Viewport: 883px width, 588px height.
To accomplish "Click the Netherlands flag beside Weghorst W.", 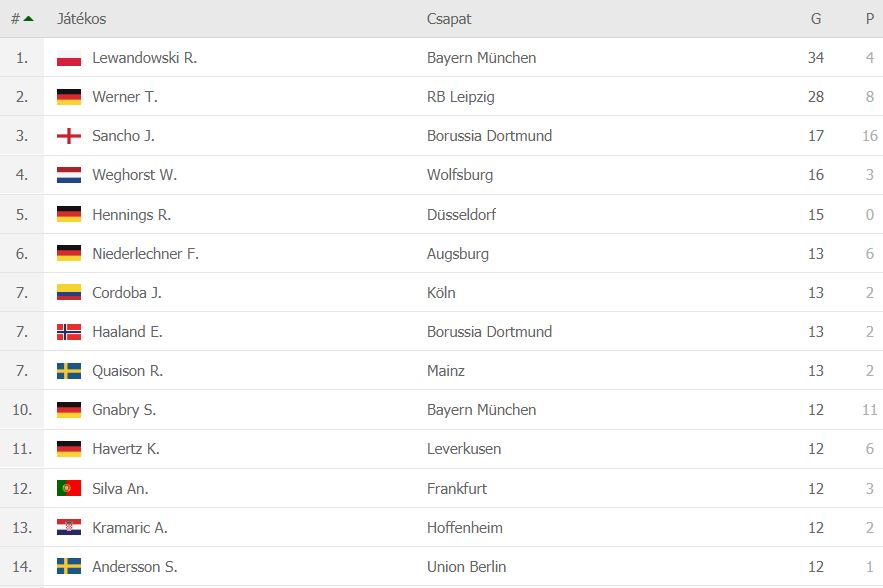I will click(x=69, y=175).
